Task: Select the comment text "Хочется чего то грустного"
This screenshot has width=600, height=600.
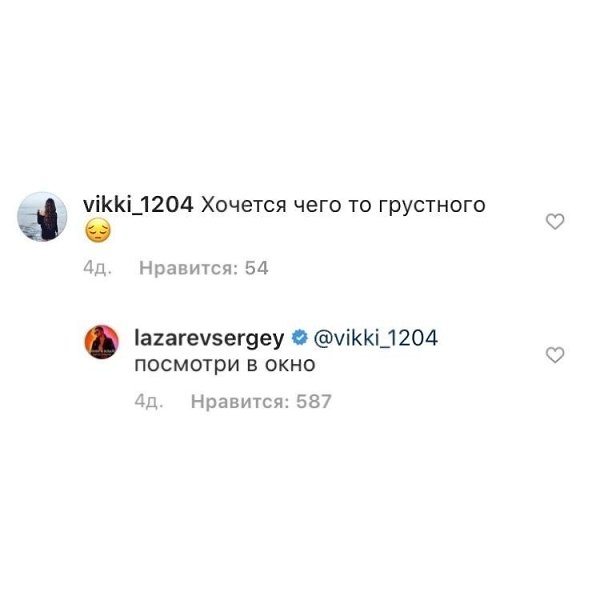Action: (x=343, y=205)
